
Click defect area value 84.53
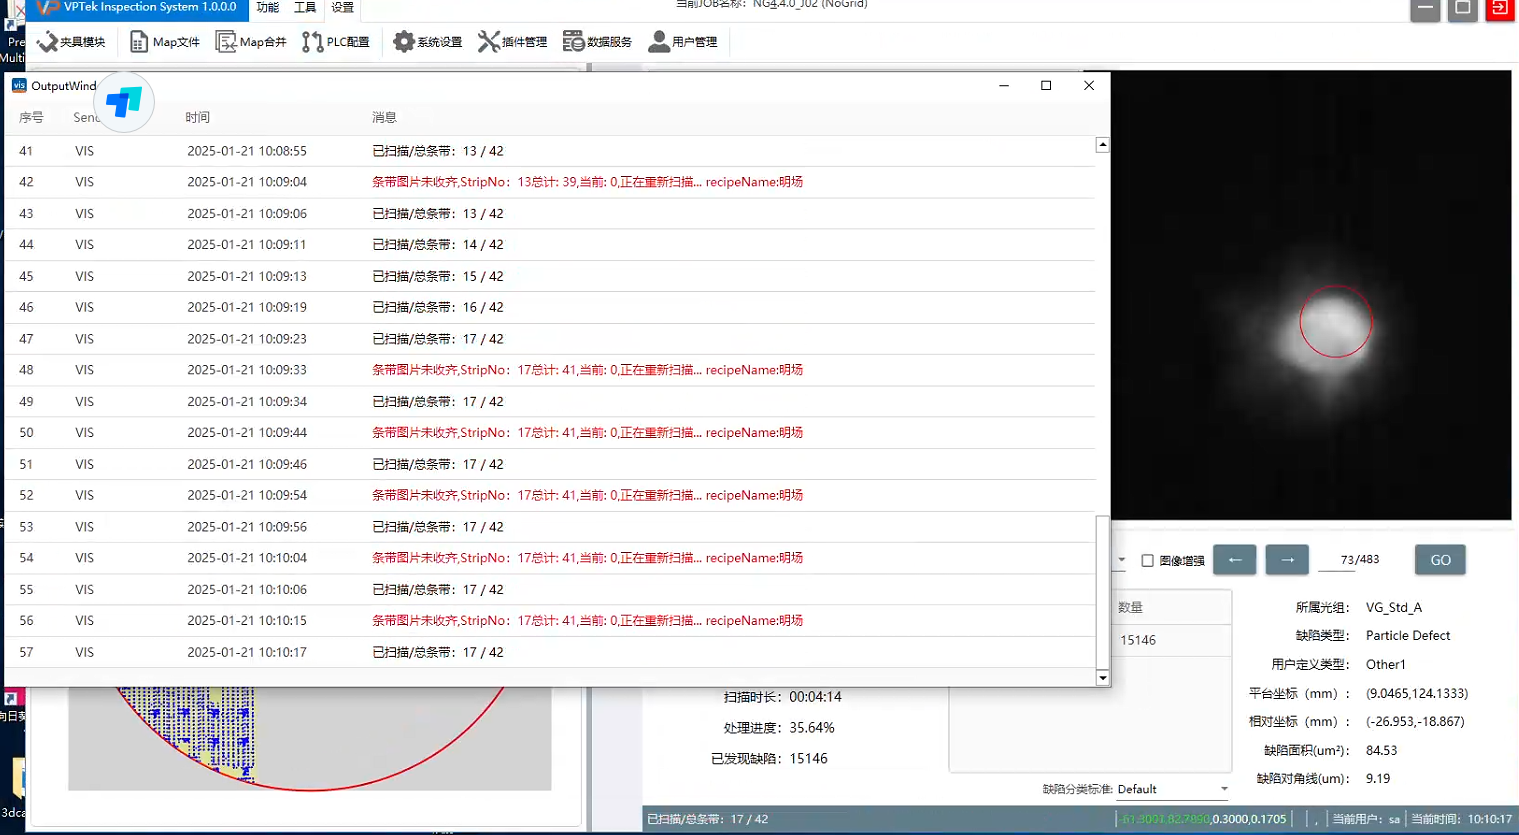pyautogui.click(x=1382, y=751)
